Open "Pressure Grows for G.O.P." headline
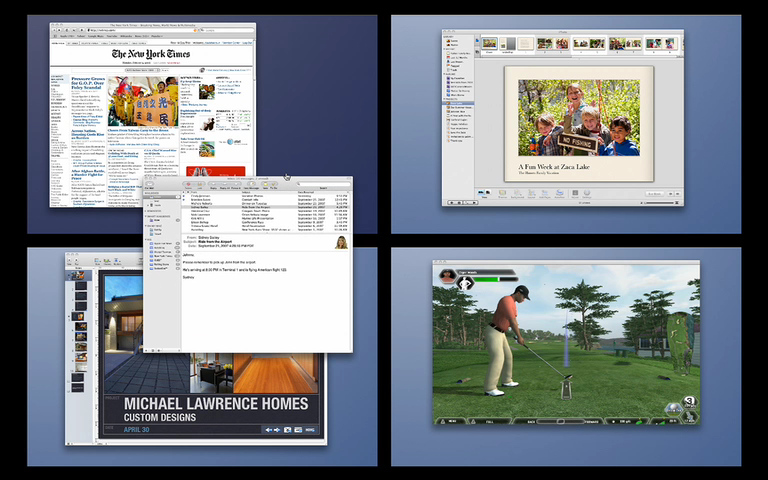The image size is (768, 480). pyautogui.click(x=88, y=83)
